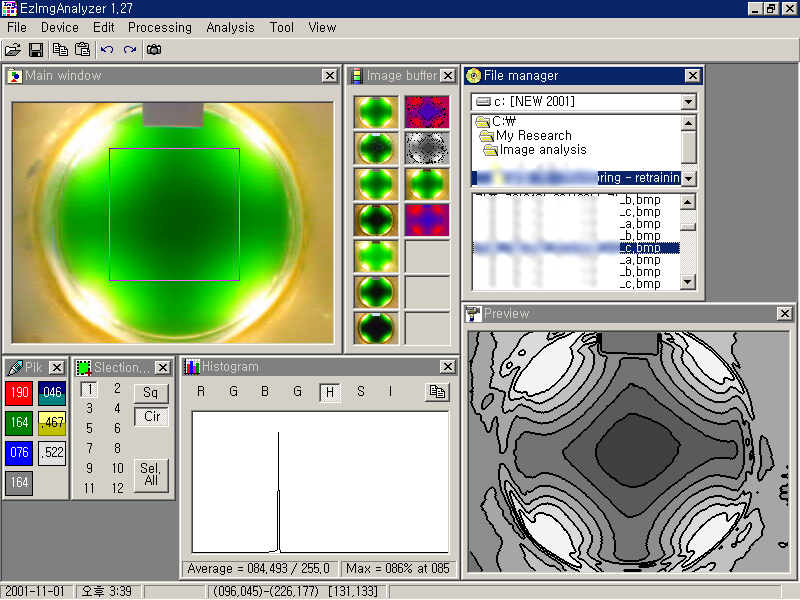Copy image with the toolbar copy icon
Image resolution: width=800 pixels, height=600 pixels.
coord(60,49)
